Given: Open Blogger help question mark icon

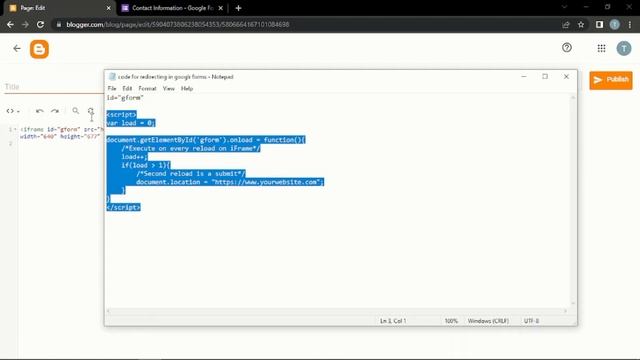Looking at the screenshot, I should coord(567,48).
